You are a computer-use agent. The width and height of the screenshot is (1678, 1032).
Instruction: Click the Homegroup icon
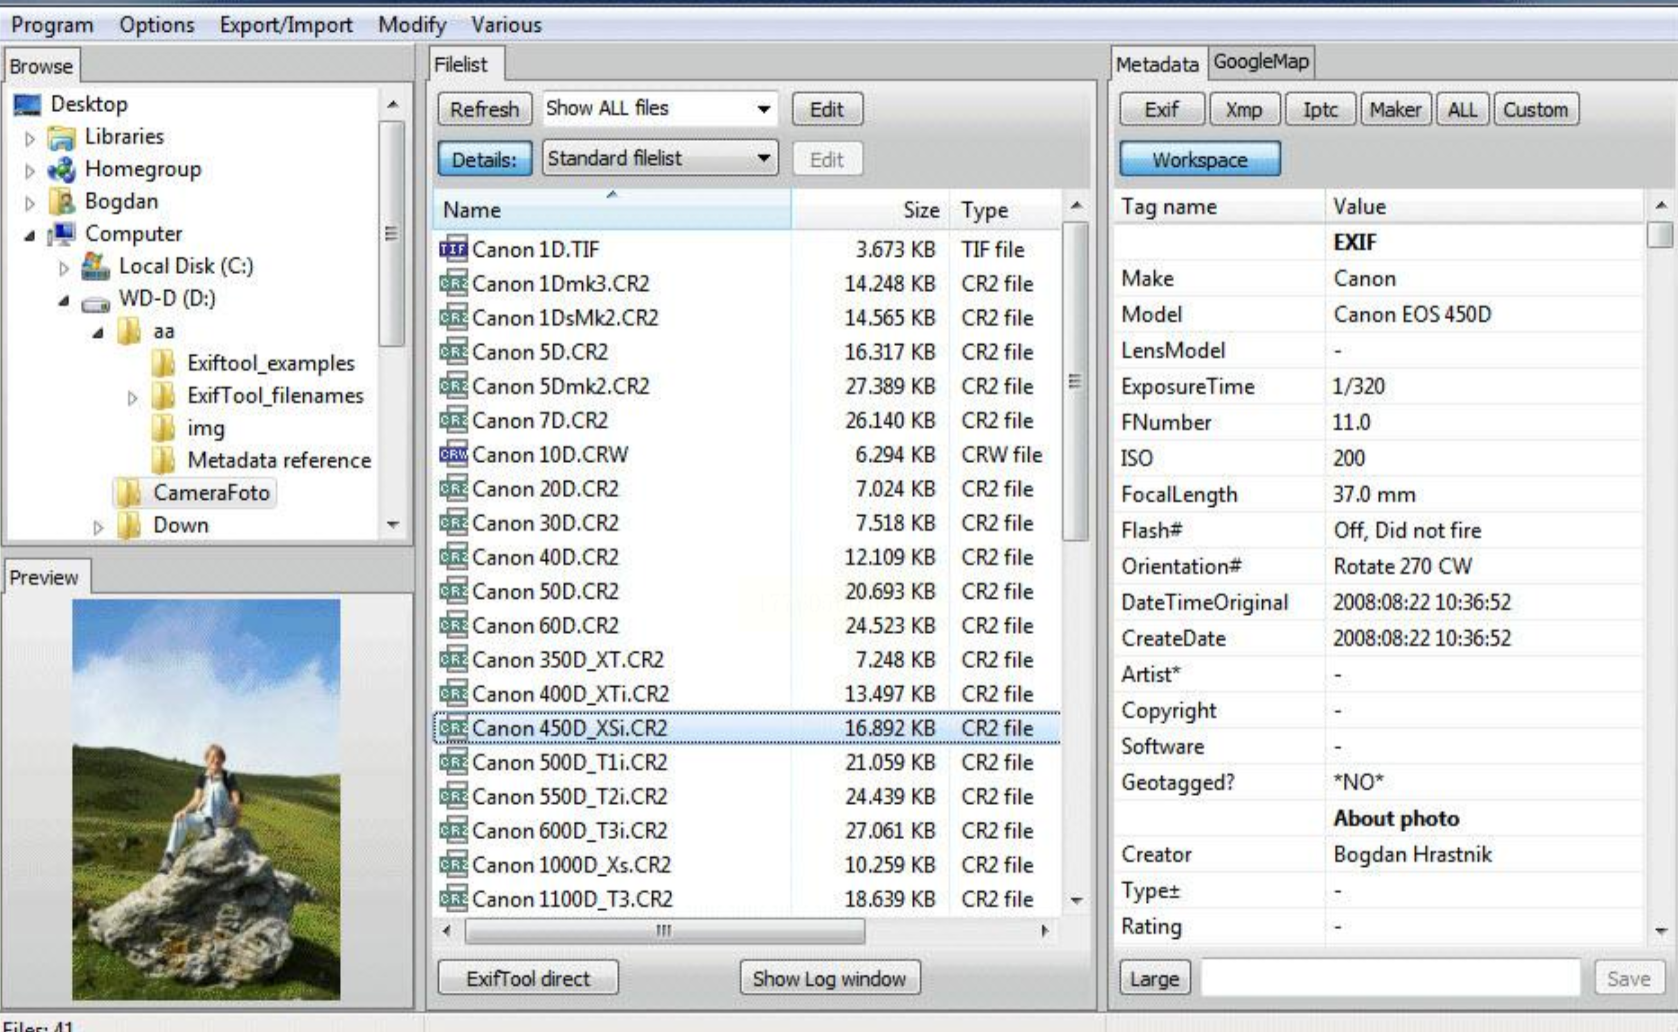pos(62,169)
